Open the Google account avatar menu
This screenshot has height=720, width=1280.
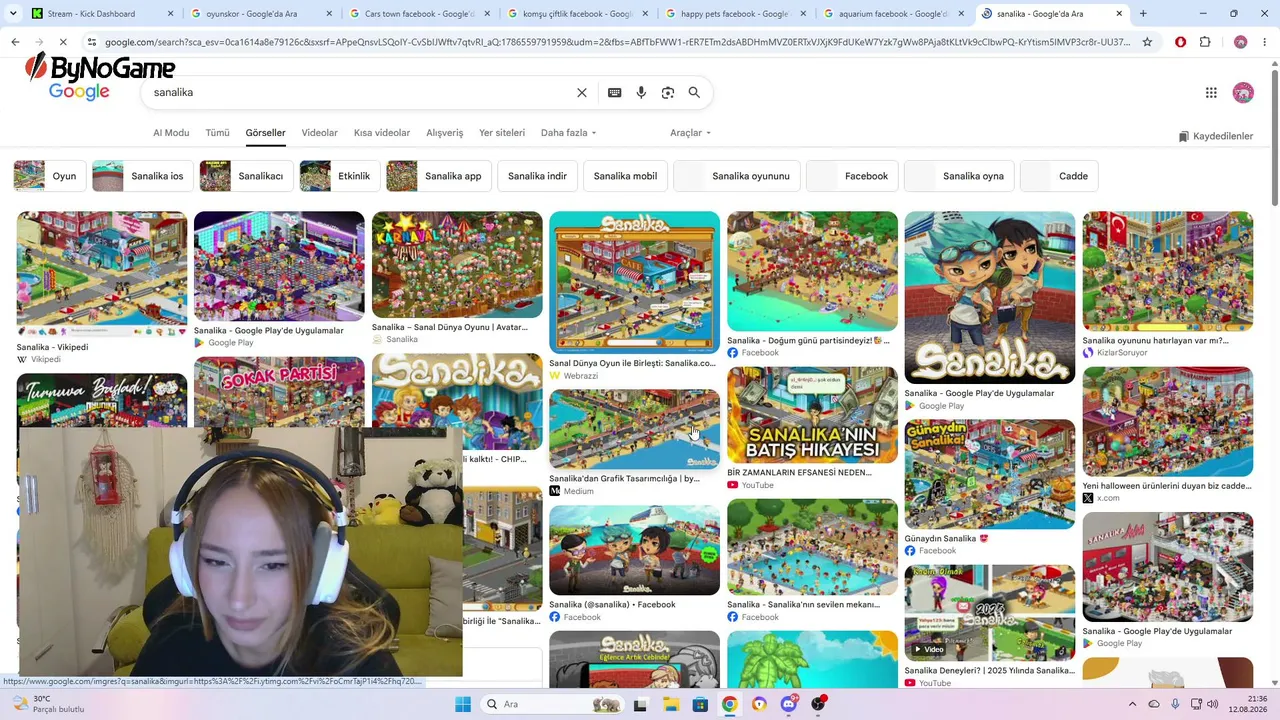point(1243,93)
